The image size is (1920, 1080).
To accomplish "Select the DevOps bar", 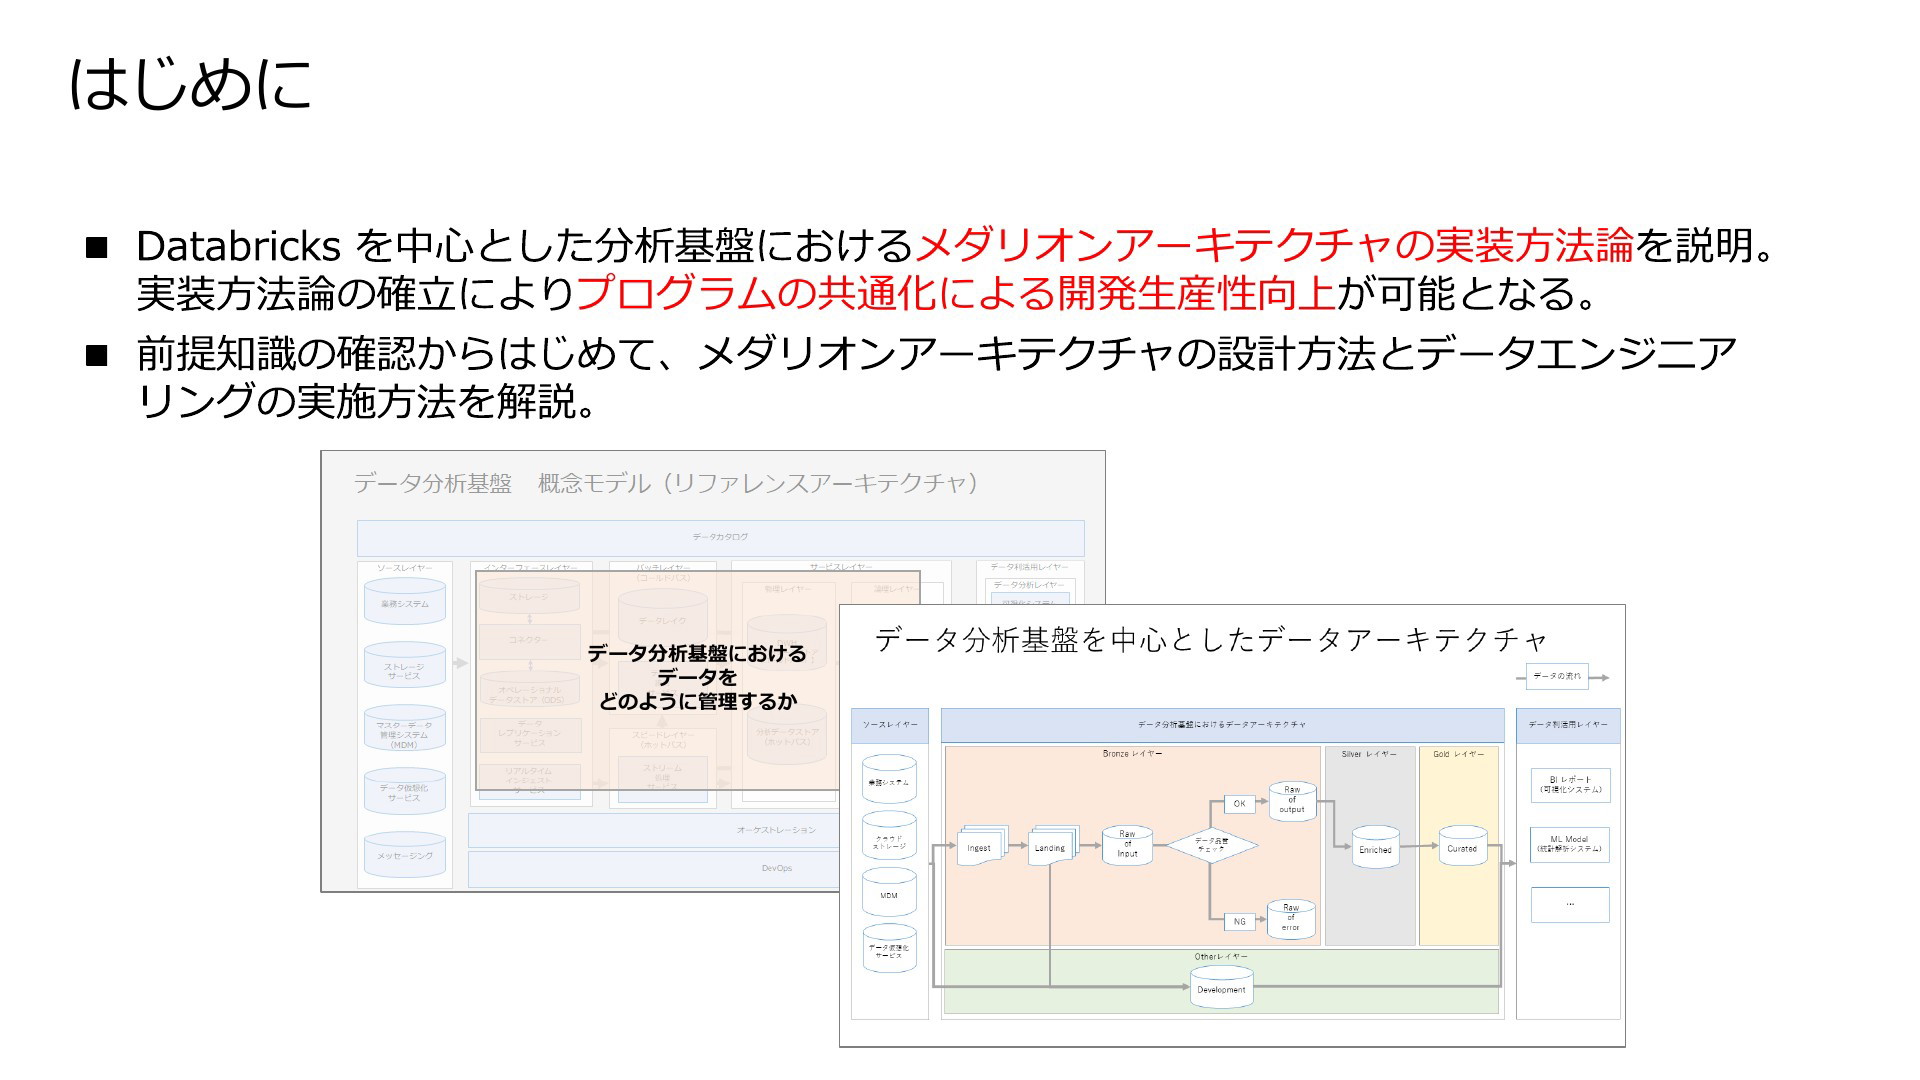I will click(654, 868).
